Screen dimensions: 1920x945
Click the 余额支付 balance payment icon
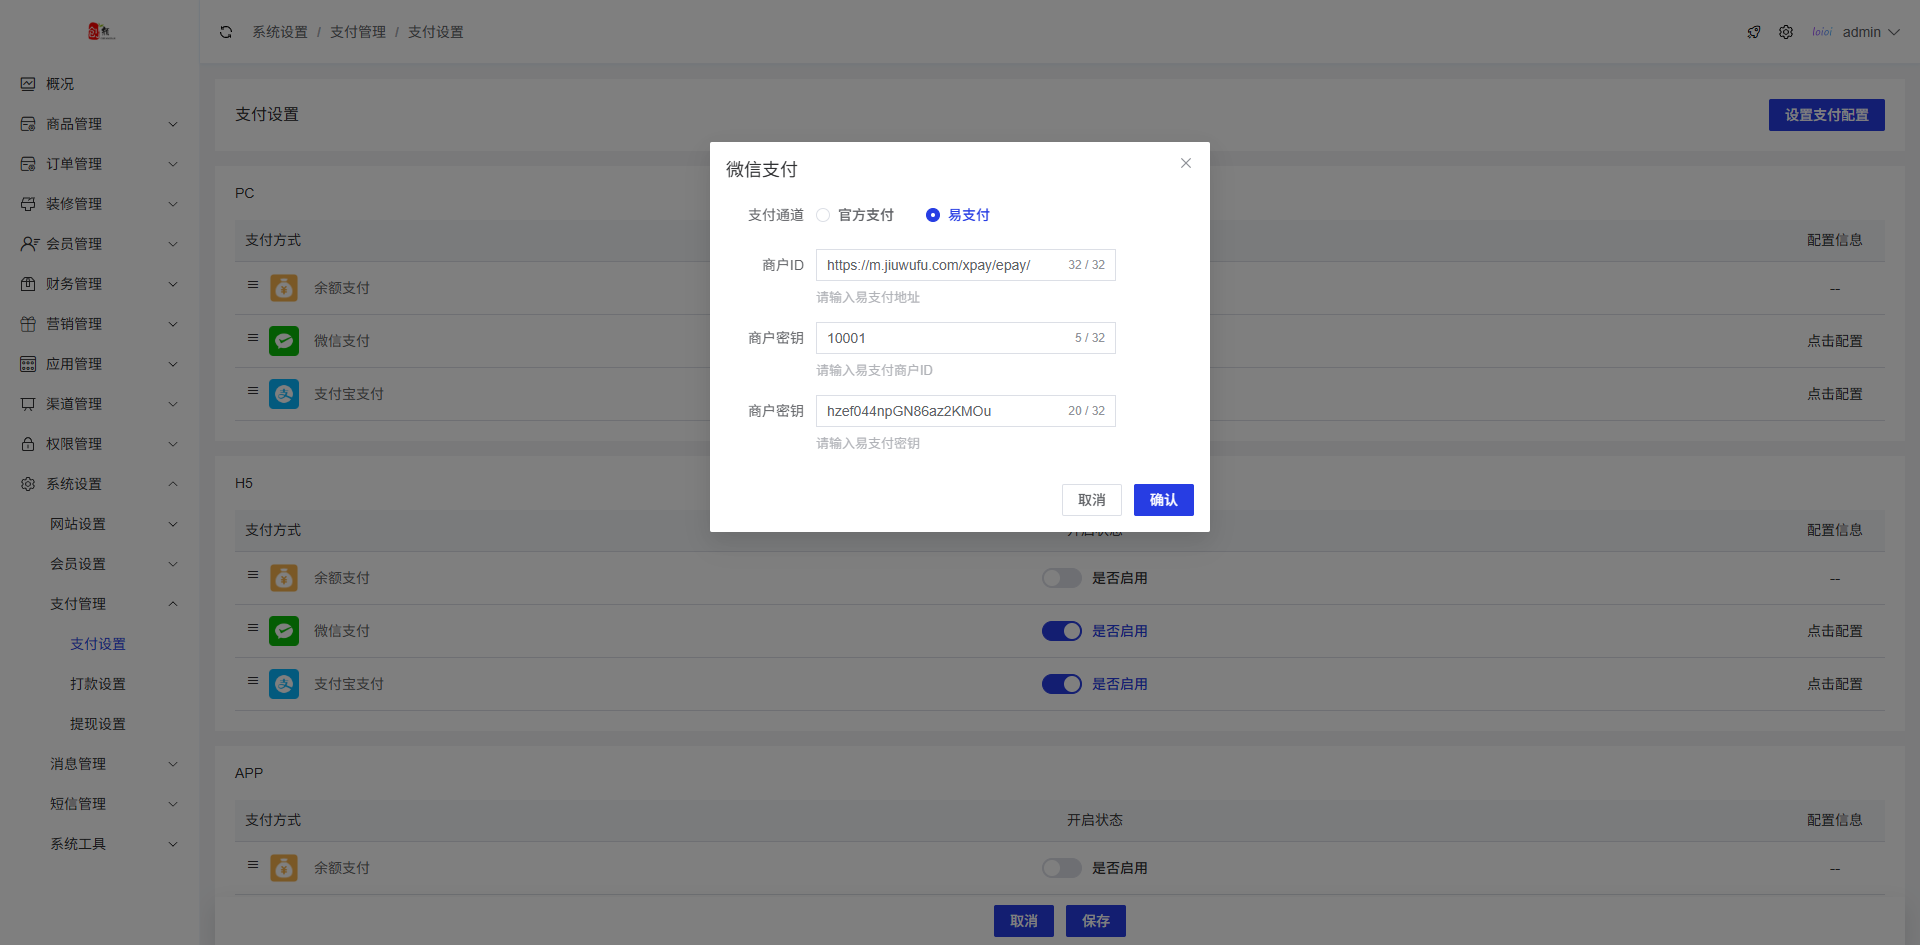(x=284, y=287)
